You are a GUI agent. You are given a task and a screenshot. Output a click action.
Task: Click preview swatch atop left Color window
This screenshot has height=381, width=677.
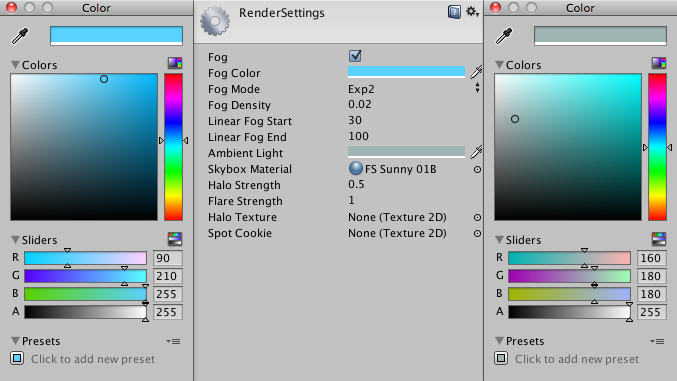[x=116, y=36]
